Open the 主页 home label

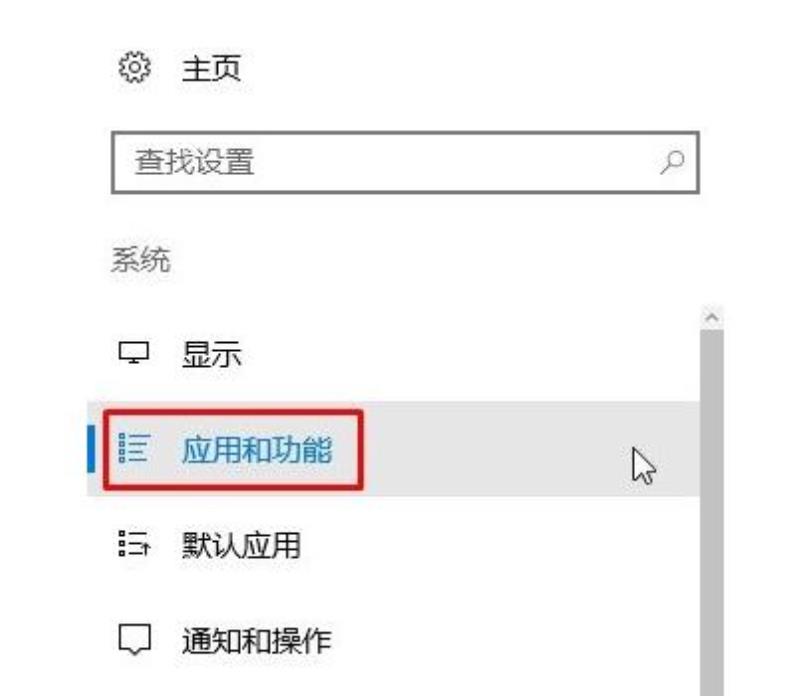click(212, 68)
